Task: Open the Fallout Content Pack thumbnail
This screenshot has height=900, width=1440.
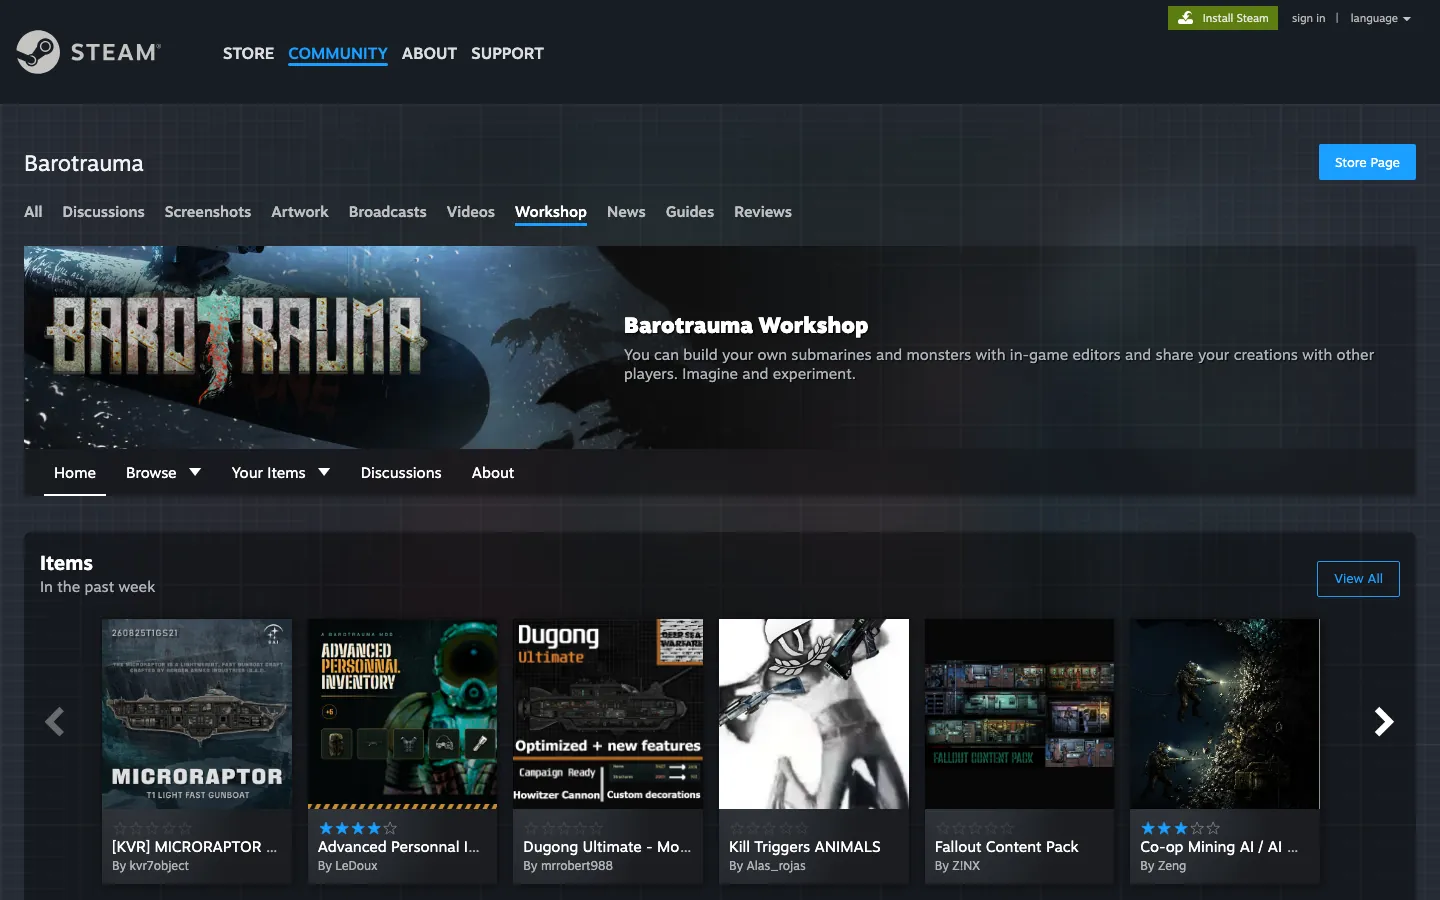Action: click(1019, 714)
